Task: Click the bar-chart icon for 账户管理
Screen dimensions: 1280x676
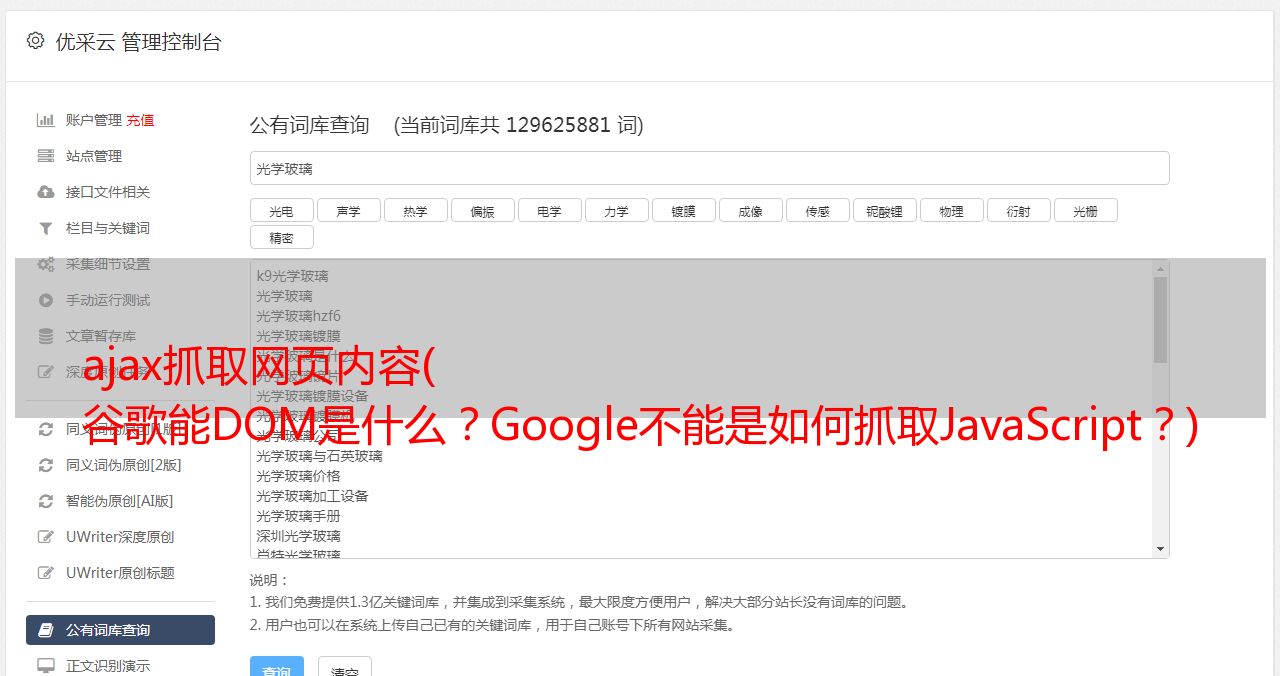Action: point(46,120)
